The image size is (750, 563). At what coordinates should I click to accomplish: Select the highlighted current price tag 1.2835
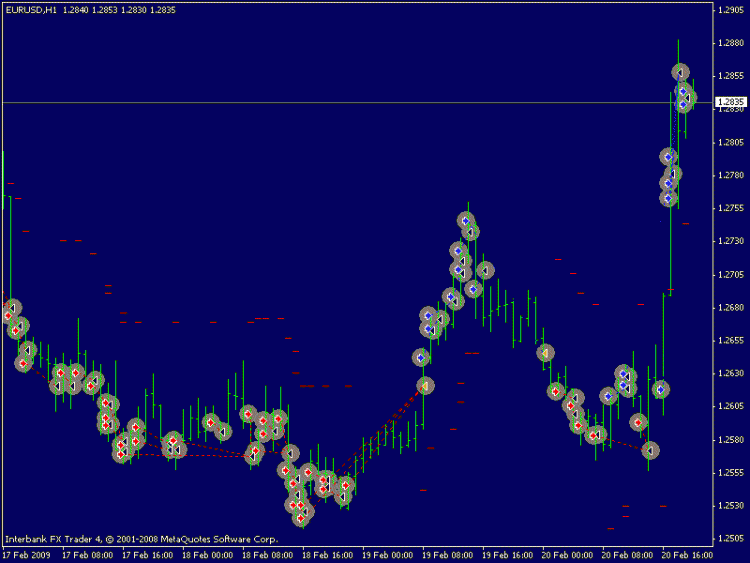[x=731, y=102]
